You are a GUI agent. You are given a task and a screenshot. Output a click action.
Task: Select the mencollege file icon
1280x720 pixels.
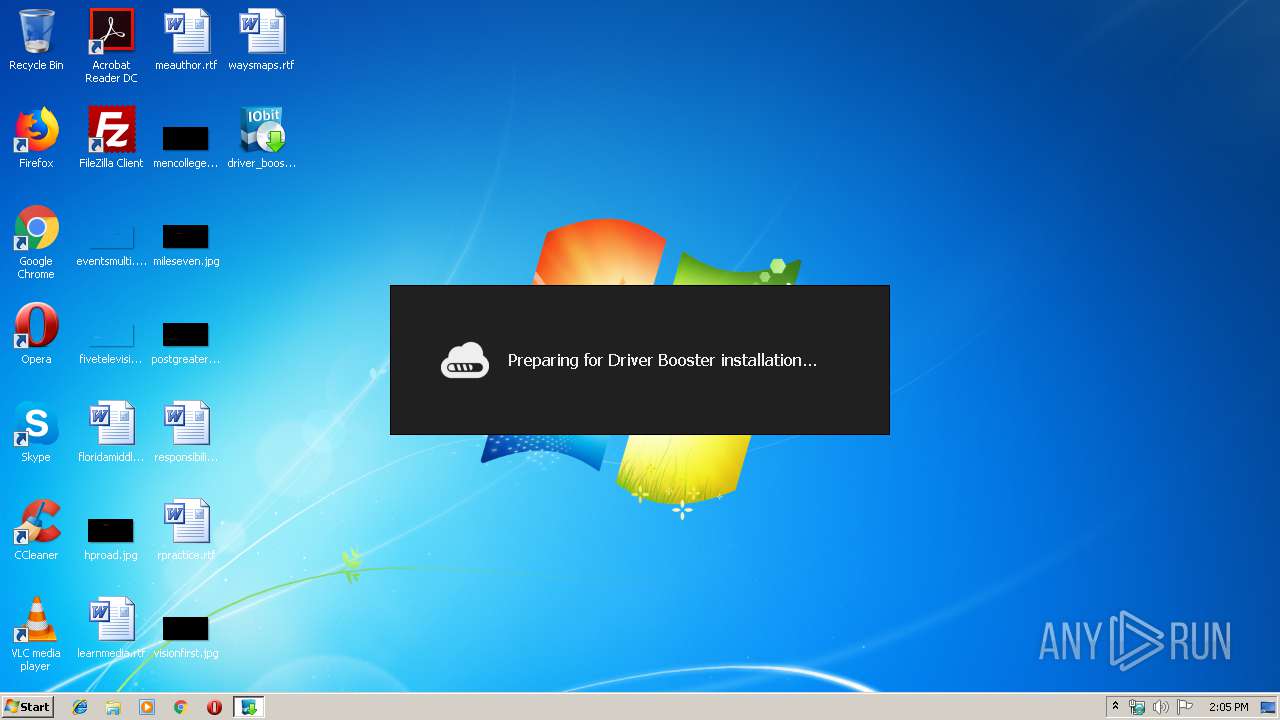click(x=186, y=138)
